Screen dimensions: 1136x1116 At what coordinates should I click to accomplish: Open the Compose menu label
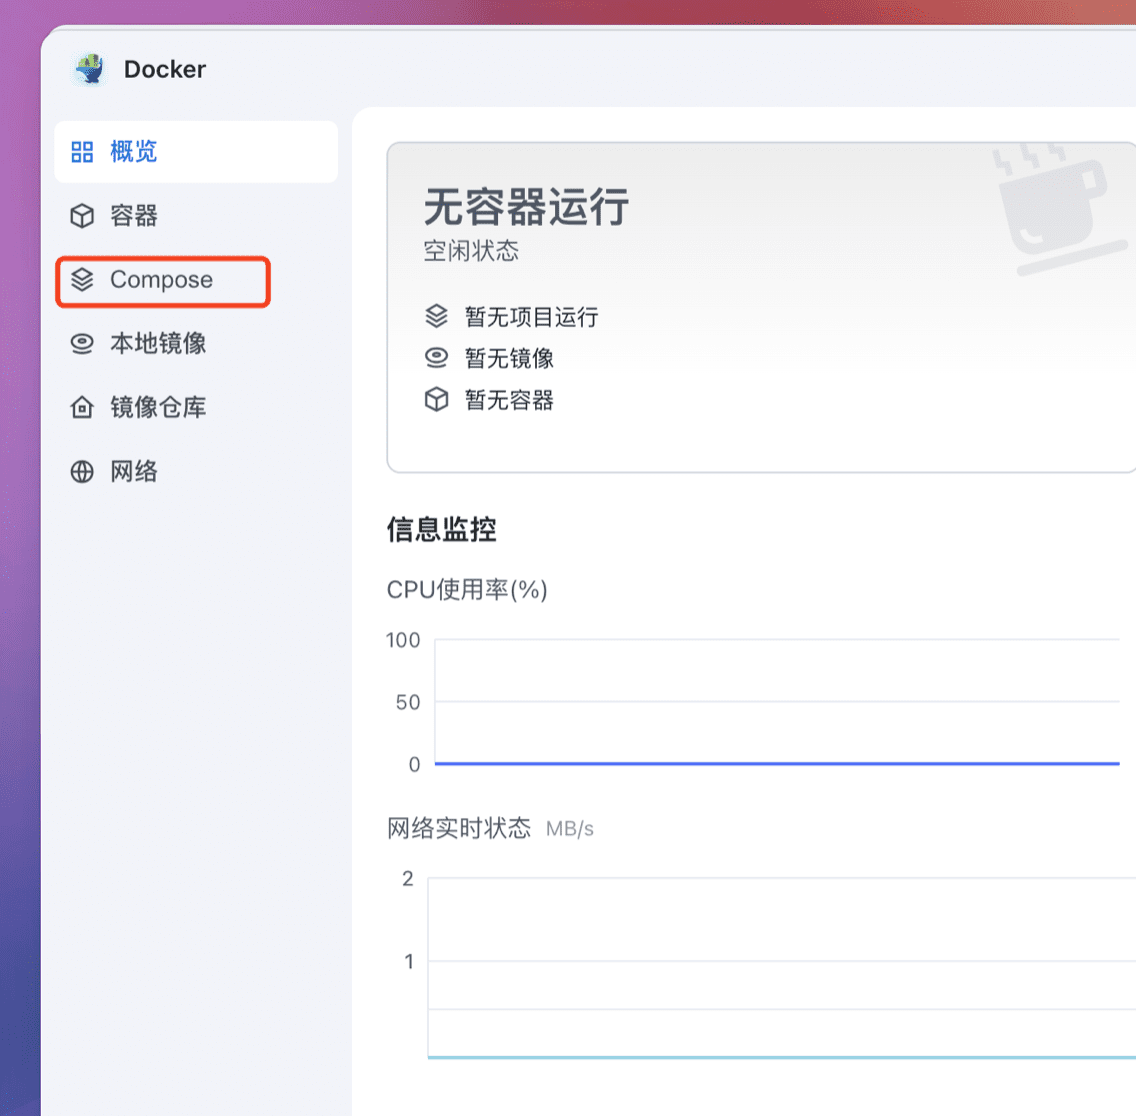click(161, 280)
